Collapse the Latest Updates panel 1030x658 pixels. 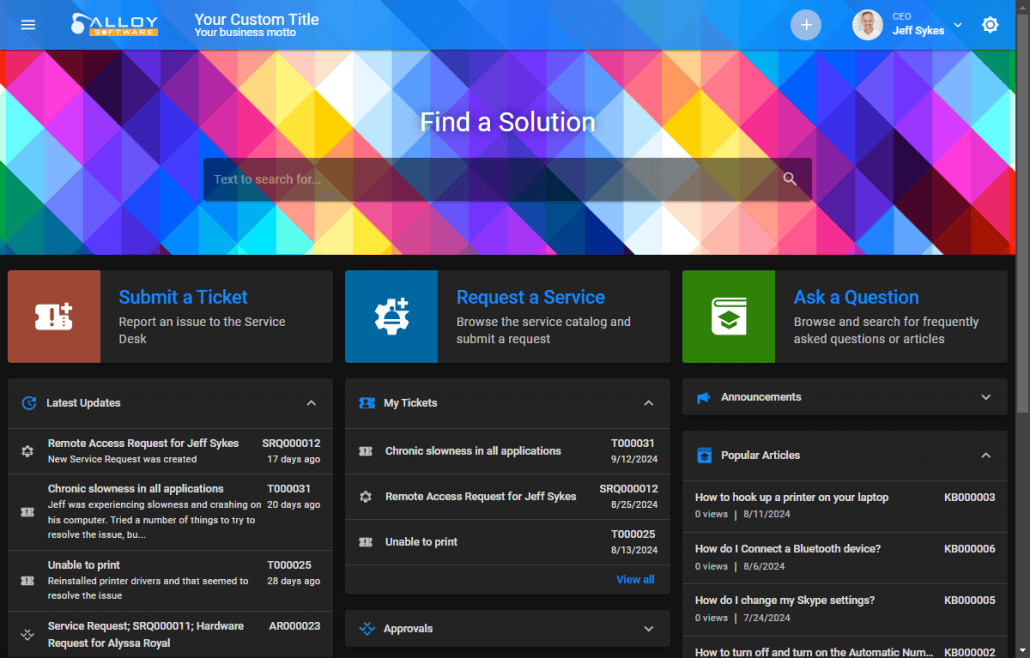[311, 402]
